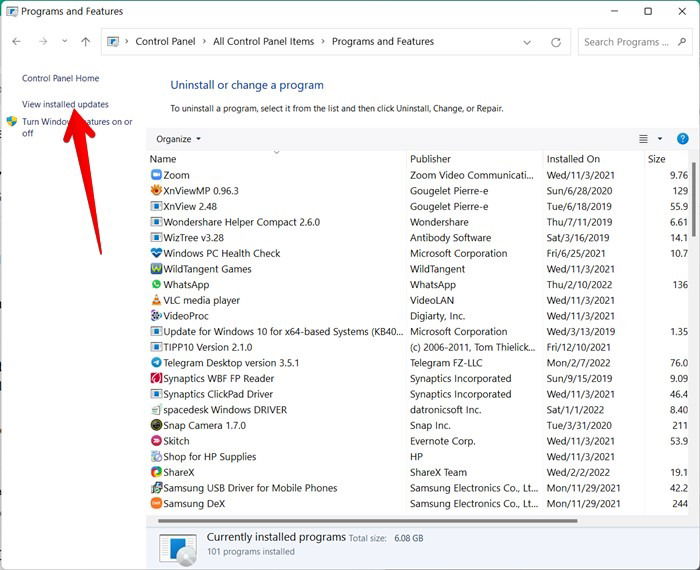700x570 pixels.
Task: Click the horizontal scrollbar thumb
Action: pos(367,520)
